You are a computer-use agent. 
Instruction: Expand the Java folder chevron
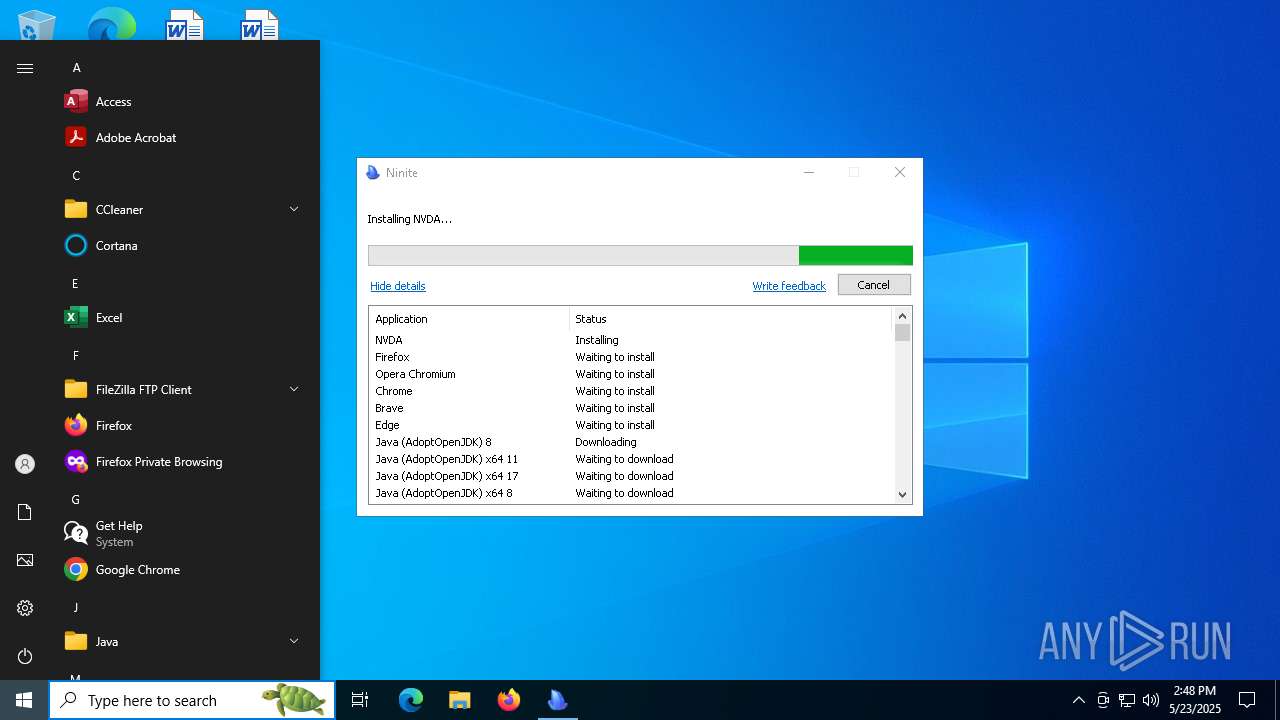294,641
